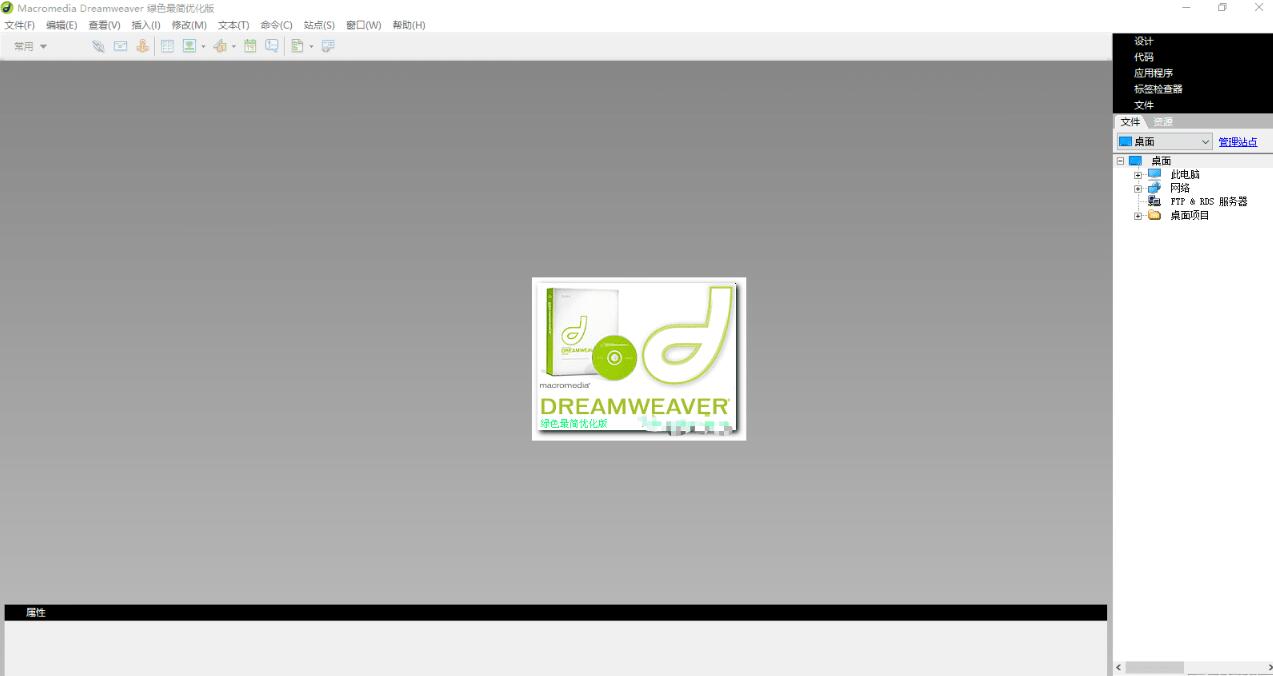Image resolution: width=1273 pixels, height=676 pixels.
Task: Click the Date calendar icon
Action: pyautogui.click(x=250, y=46)
